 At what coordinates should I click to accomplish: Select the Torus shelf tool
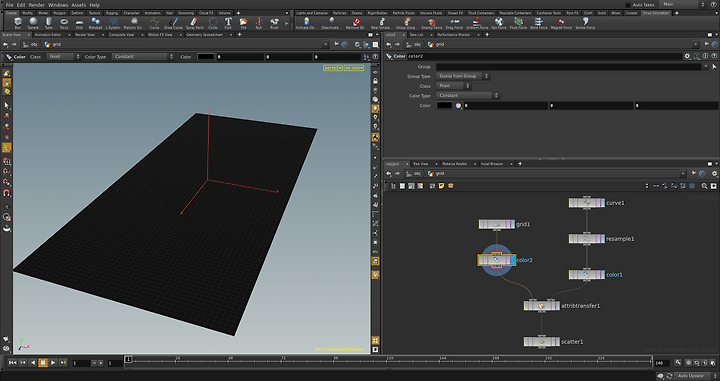pos(64,23)
